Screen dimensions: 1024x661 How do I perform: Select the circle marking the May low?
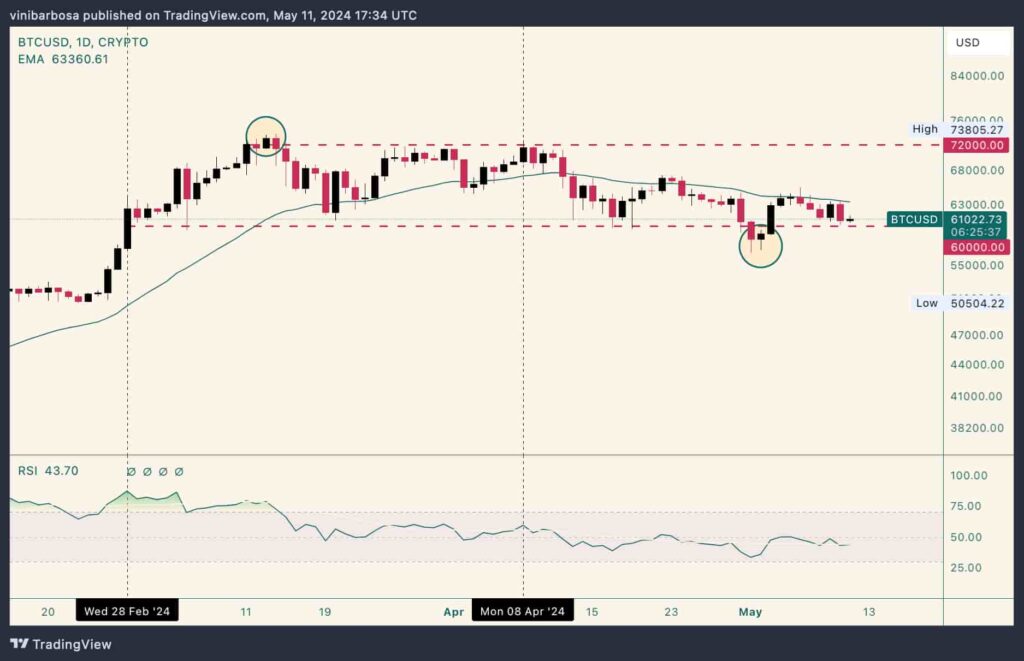point(760,245)
